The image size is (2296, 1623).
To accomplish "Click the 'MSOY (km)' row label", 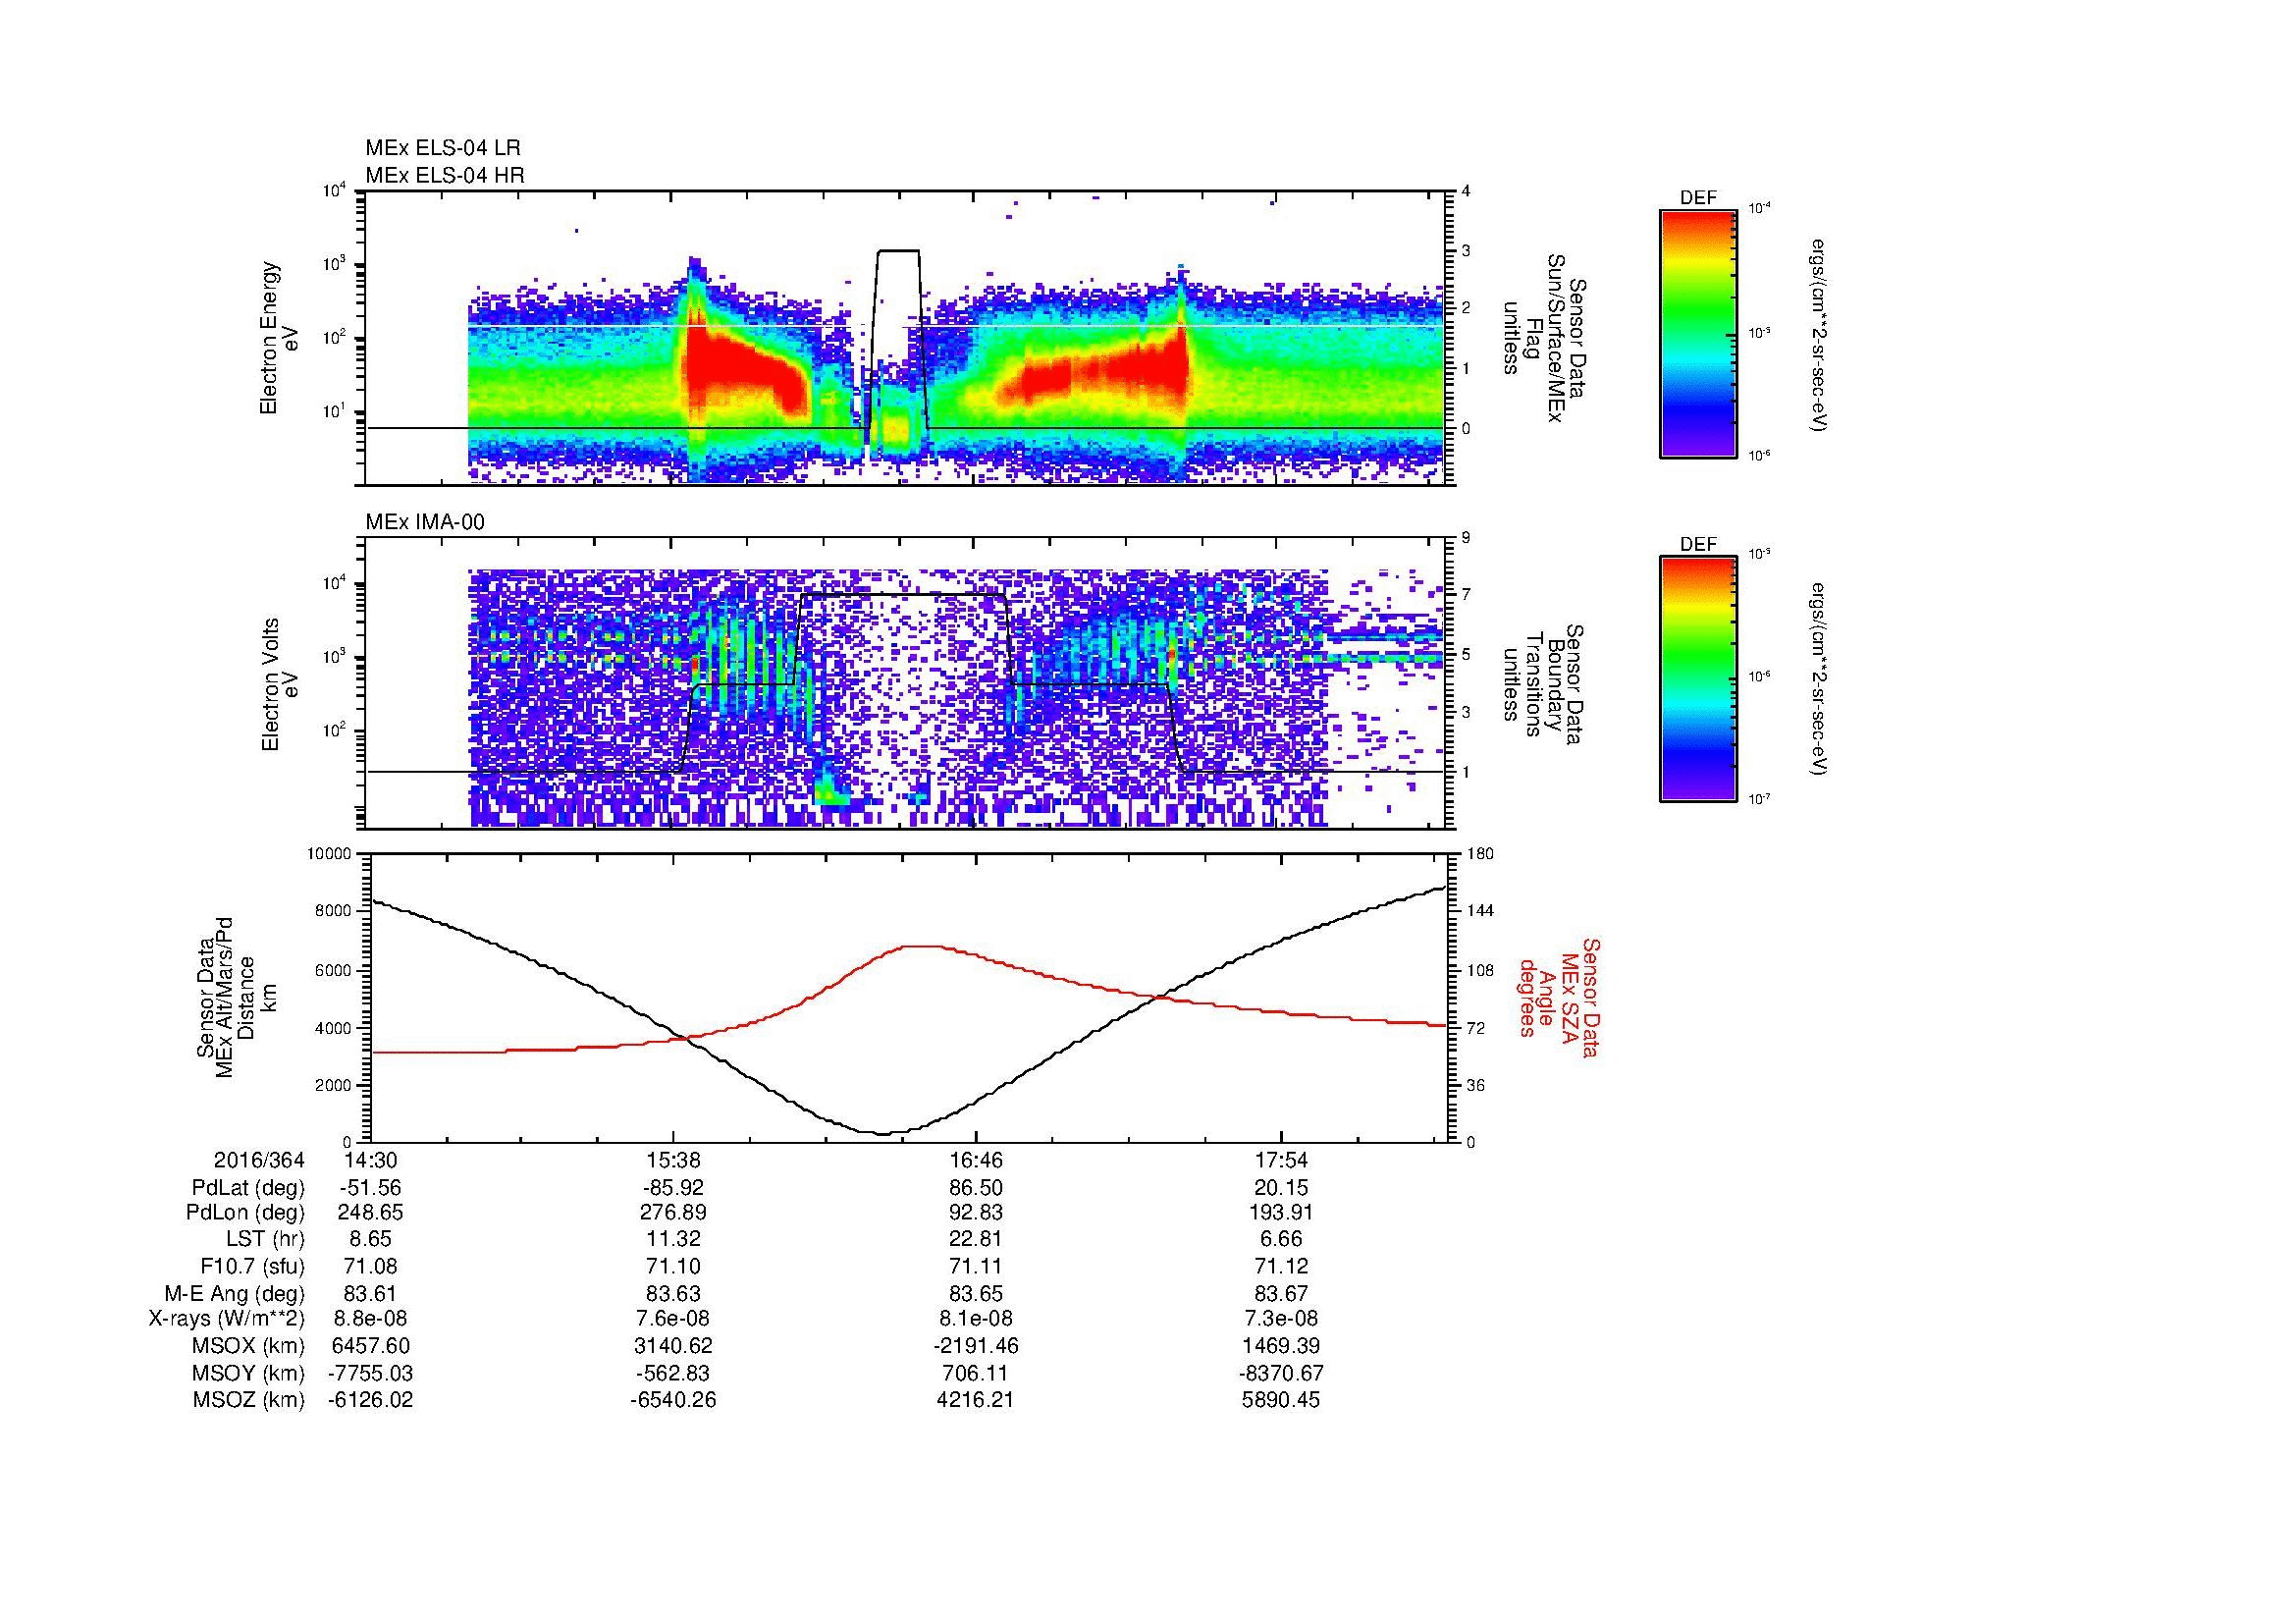I will tap(248, 1373).
